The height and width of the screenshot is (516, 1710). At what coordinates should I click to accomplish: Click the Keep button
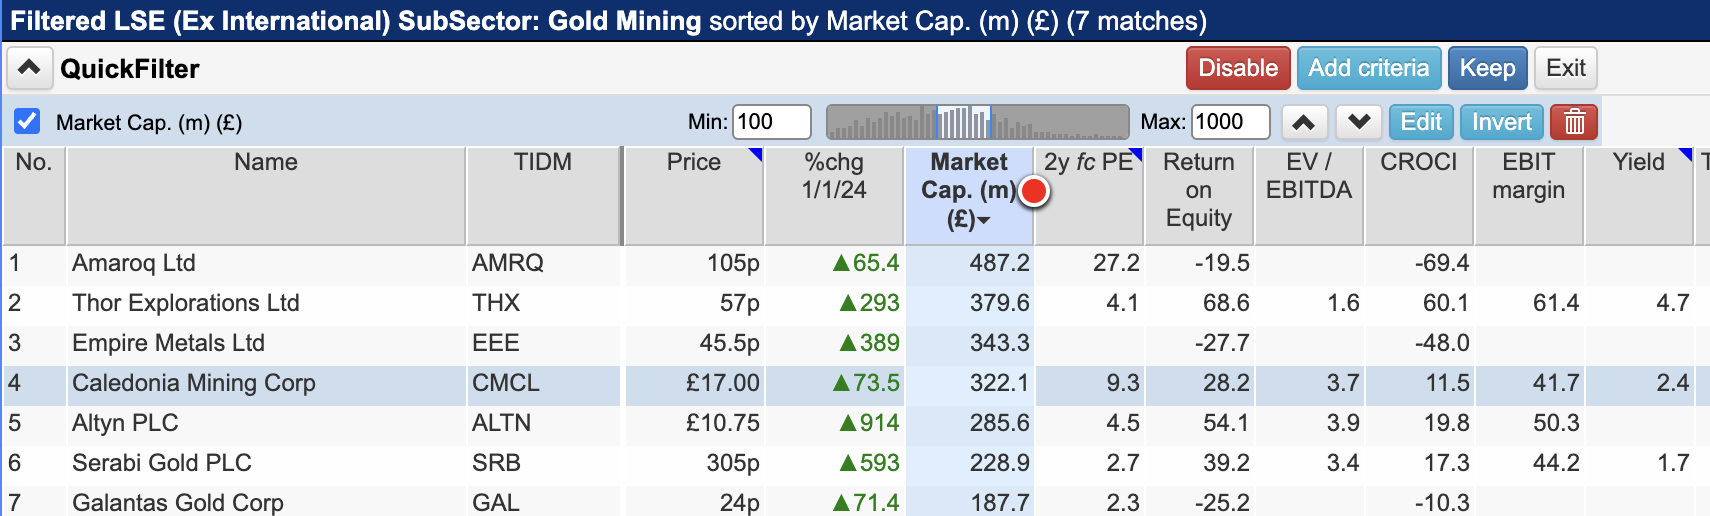click(x=1487, y=68)
